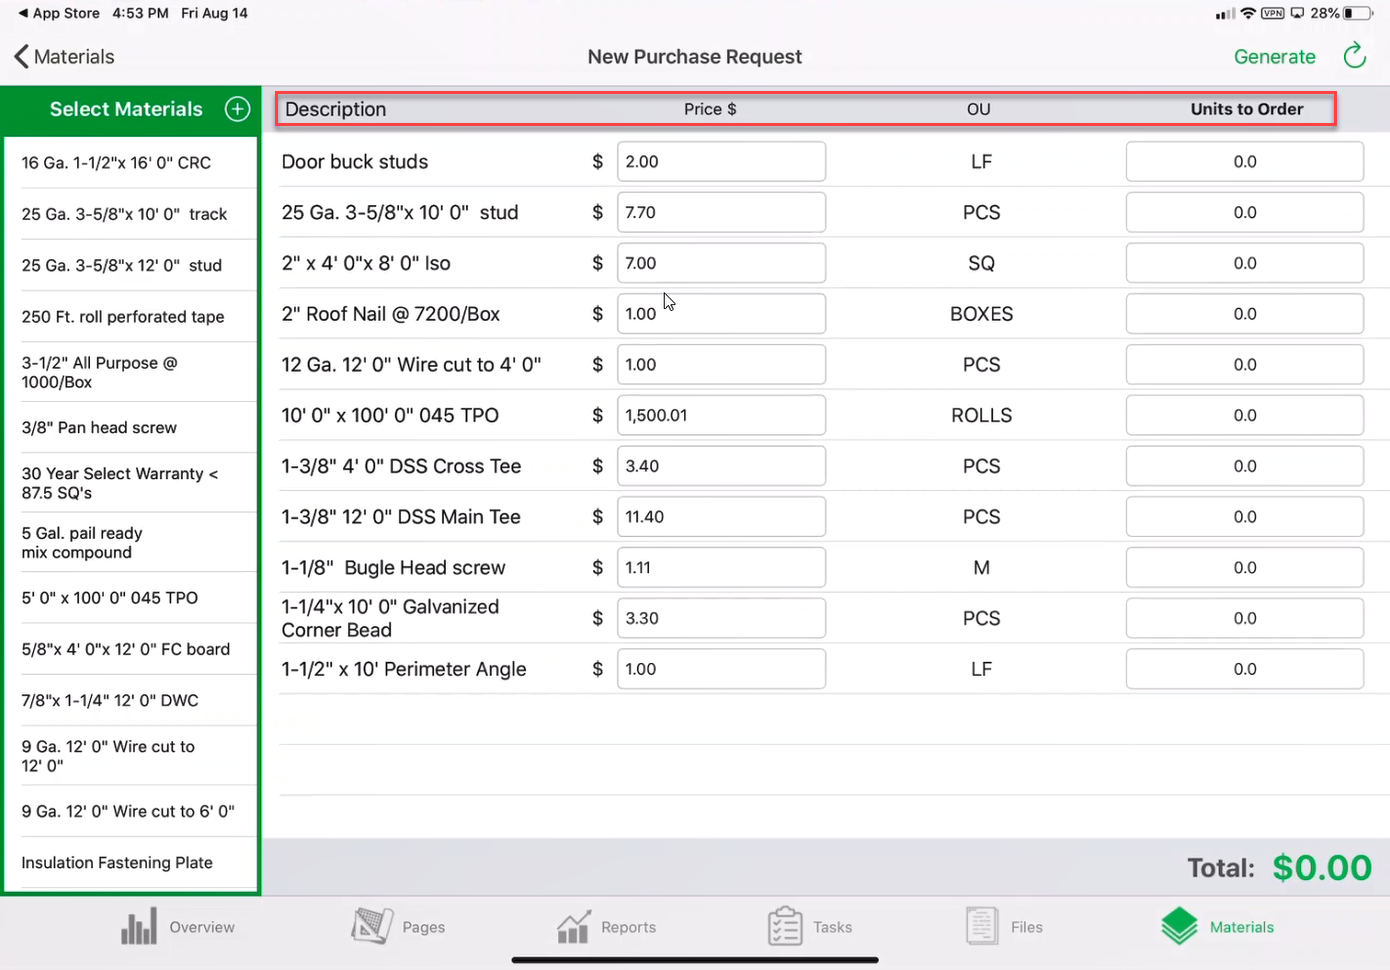
Task: Edit the price of Door buck studs
Action: pyautogui.click(x=721, y=161)
